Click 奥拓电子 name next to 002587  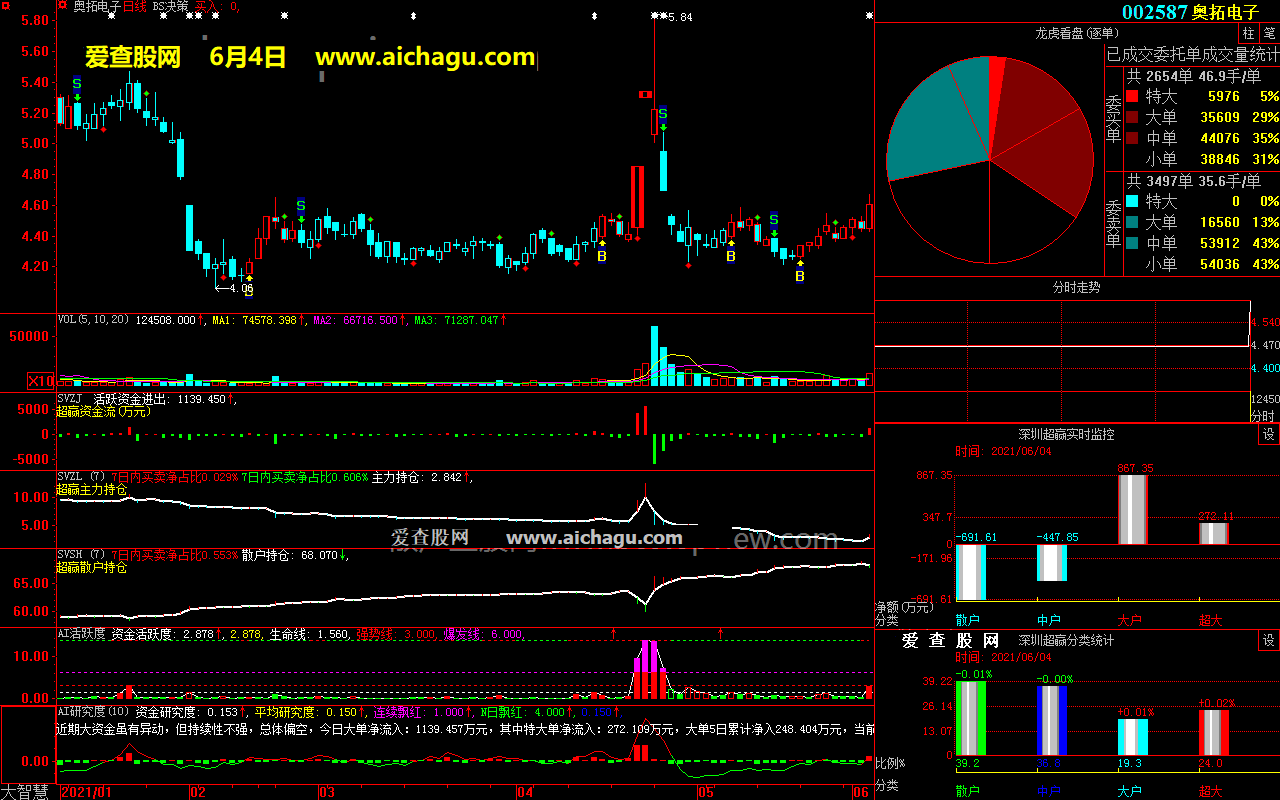coord(1226,12)
